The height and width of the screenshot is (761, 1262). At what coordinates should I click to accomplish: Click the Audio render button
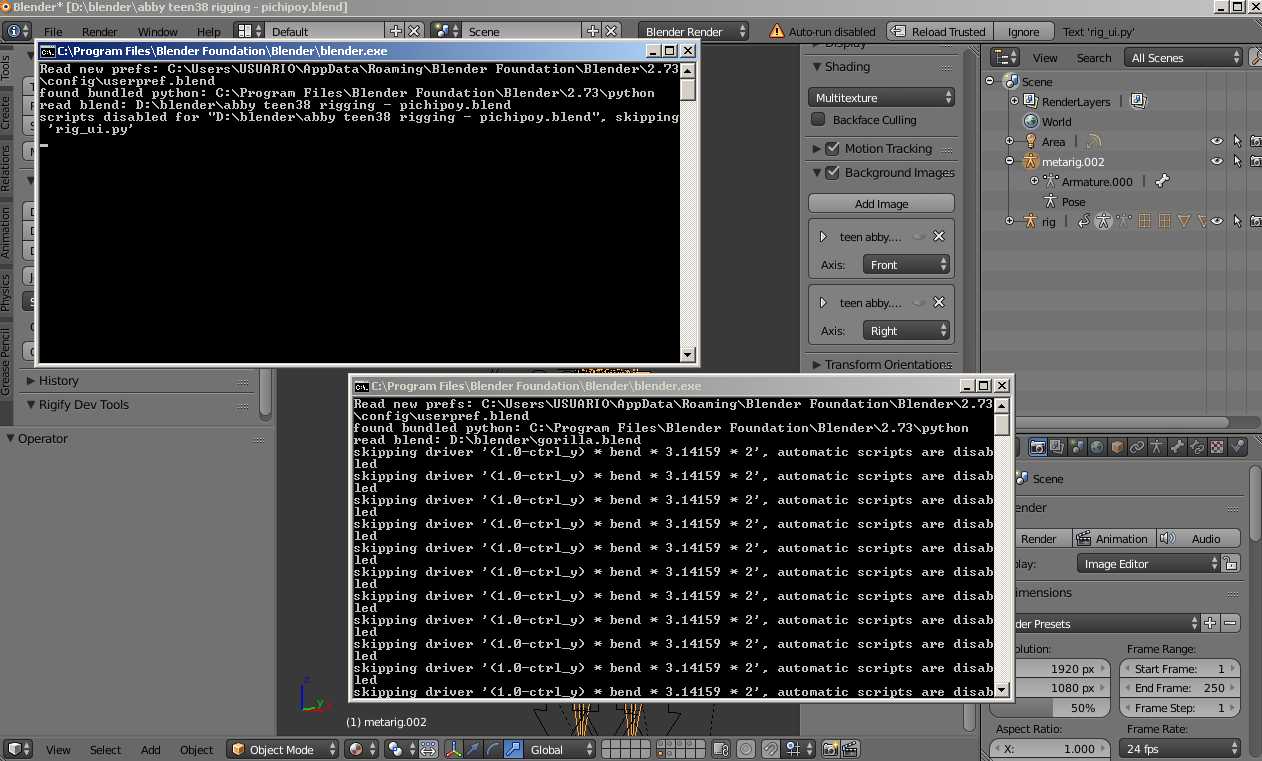pyautogui.click(x=1198, y=539)
